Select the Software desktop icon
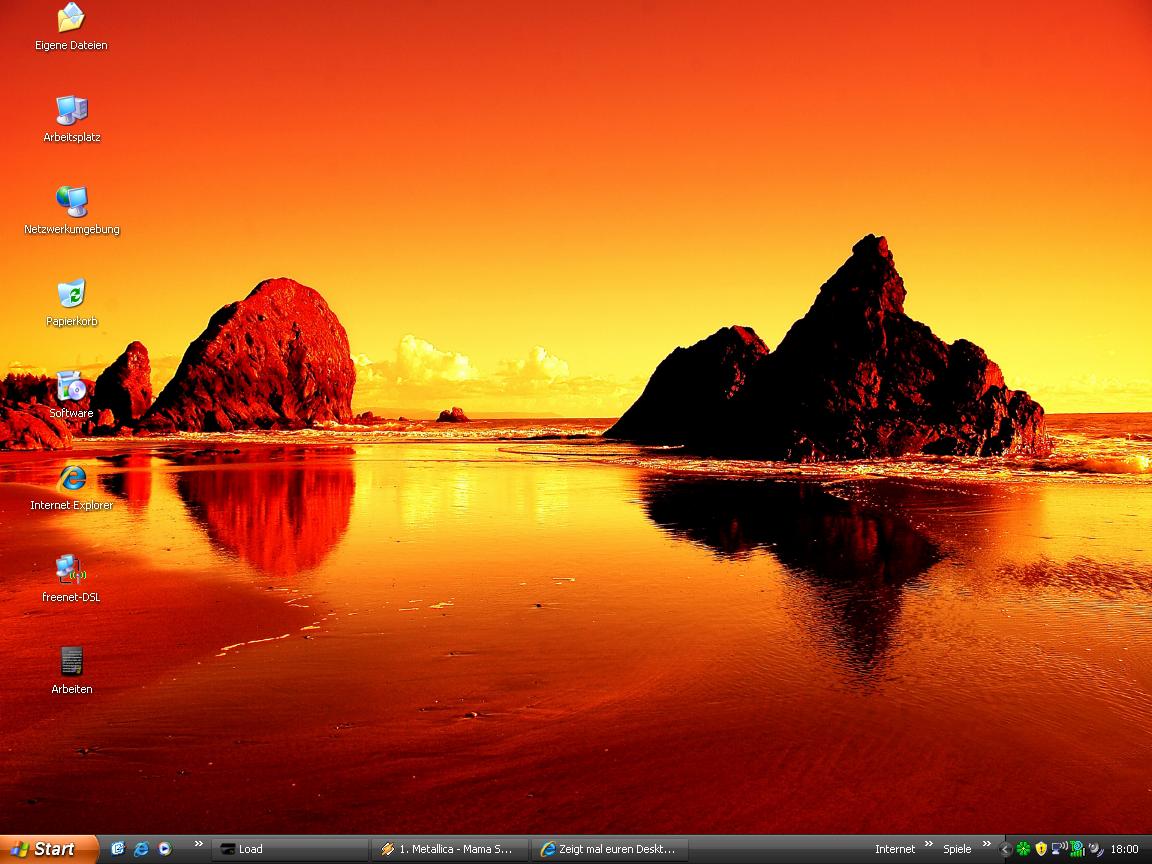The width and height of the screenshot is (1152, 864). 71,394
